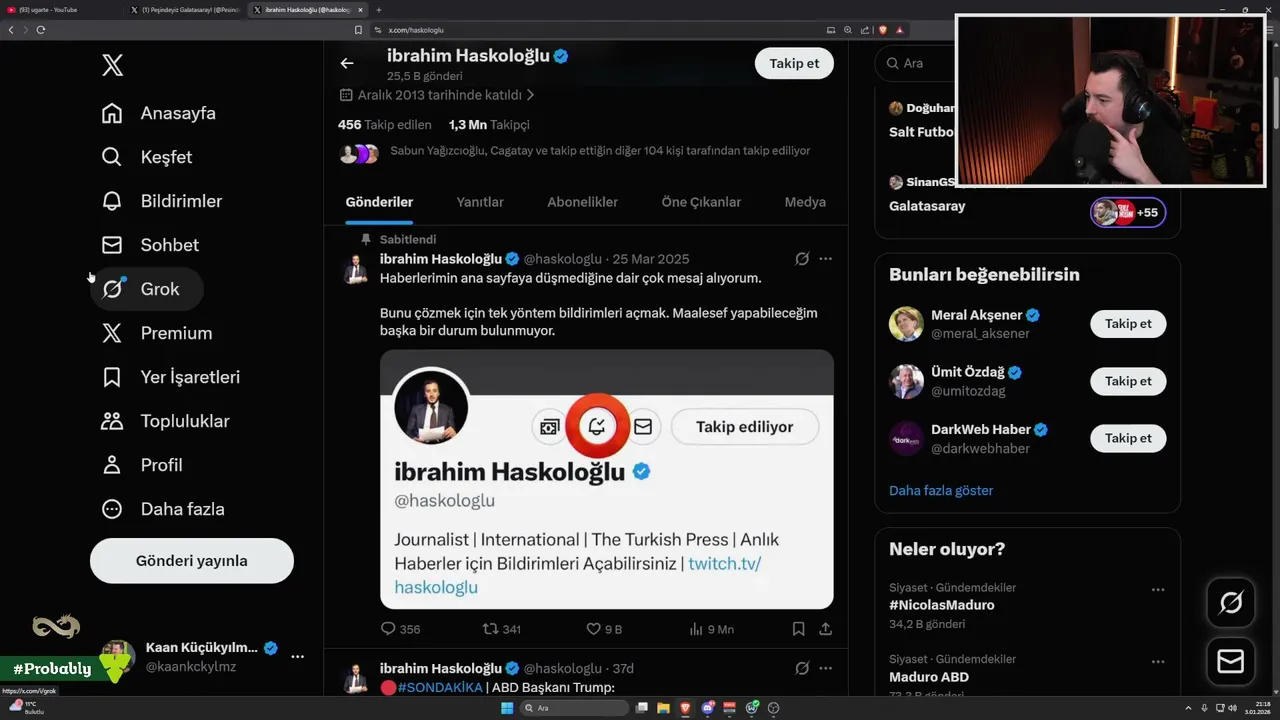Viewport: 1280px width, 720px height.
Task: Switch to Öne Çıkanlar tab
Action: [x=701, y=202]
